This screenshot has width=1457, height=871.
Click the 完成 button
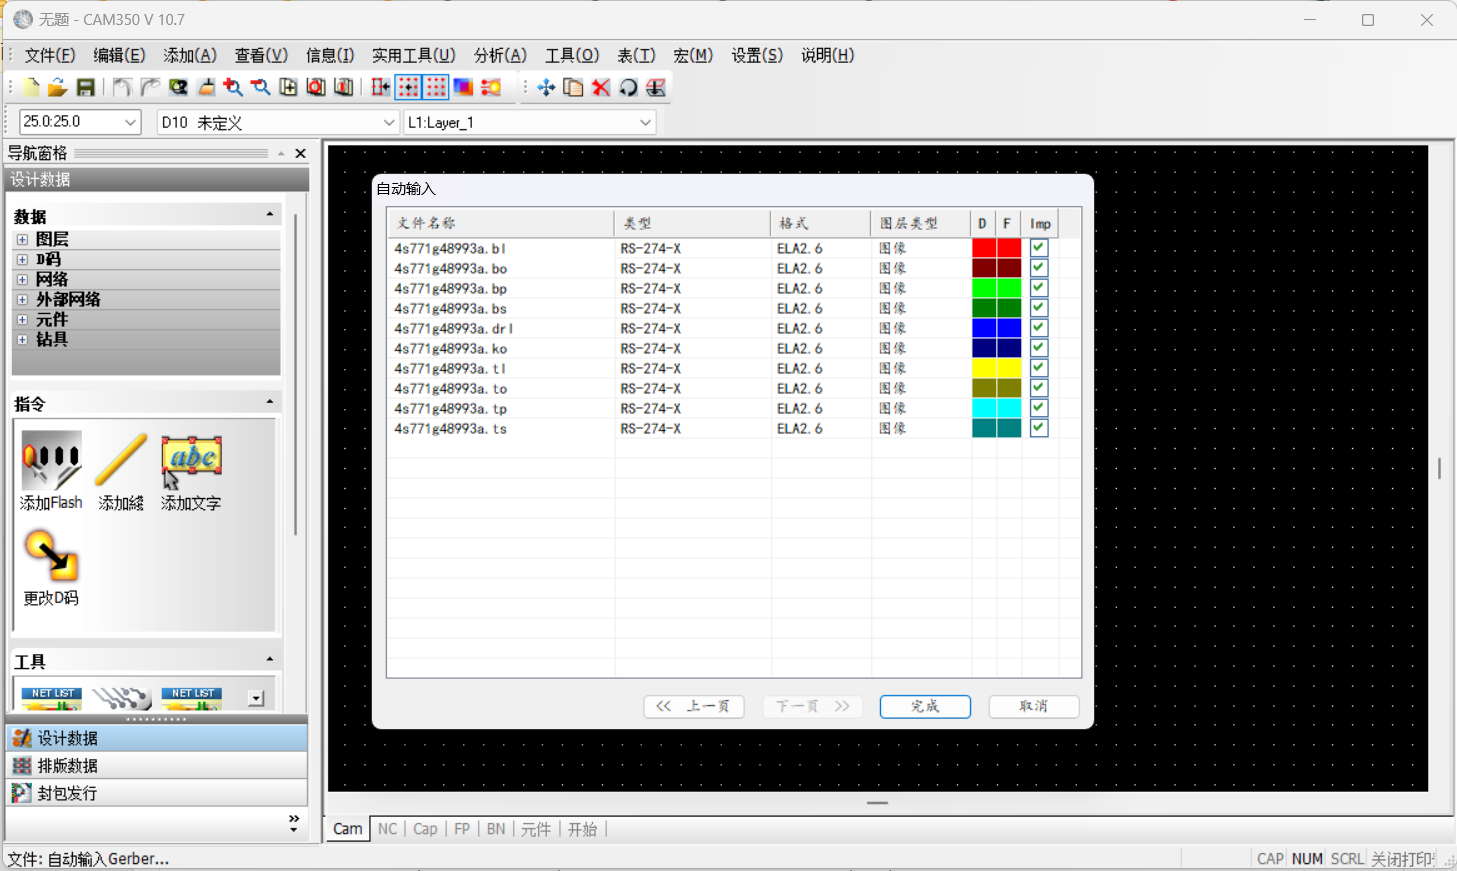(925, 706)
